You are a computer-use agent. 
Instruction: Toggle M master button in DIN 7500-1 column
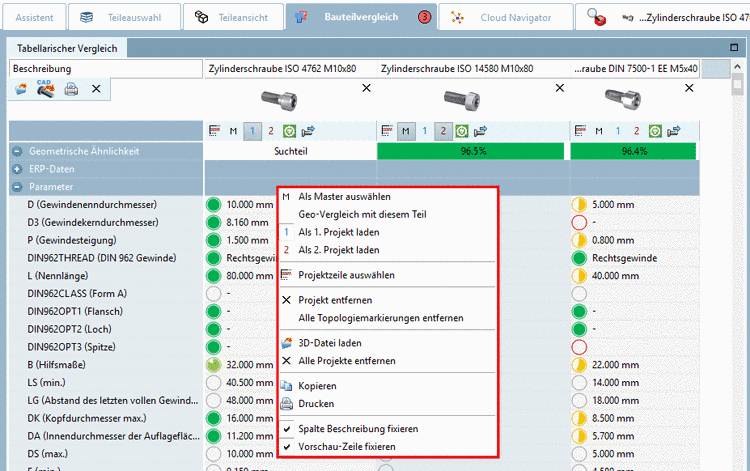point(599,131)
